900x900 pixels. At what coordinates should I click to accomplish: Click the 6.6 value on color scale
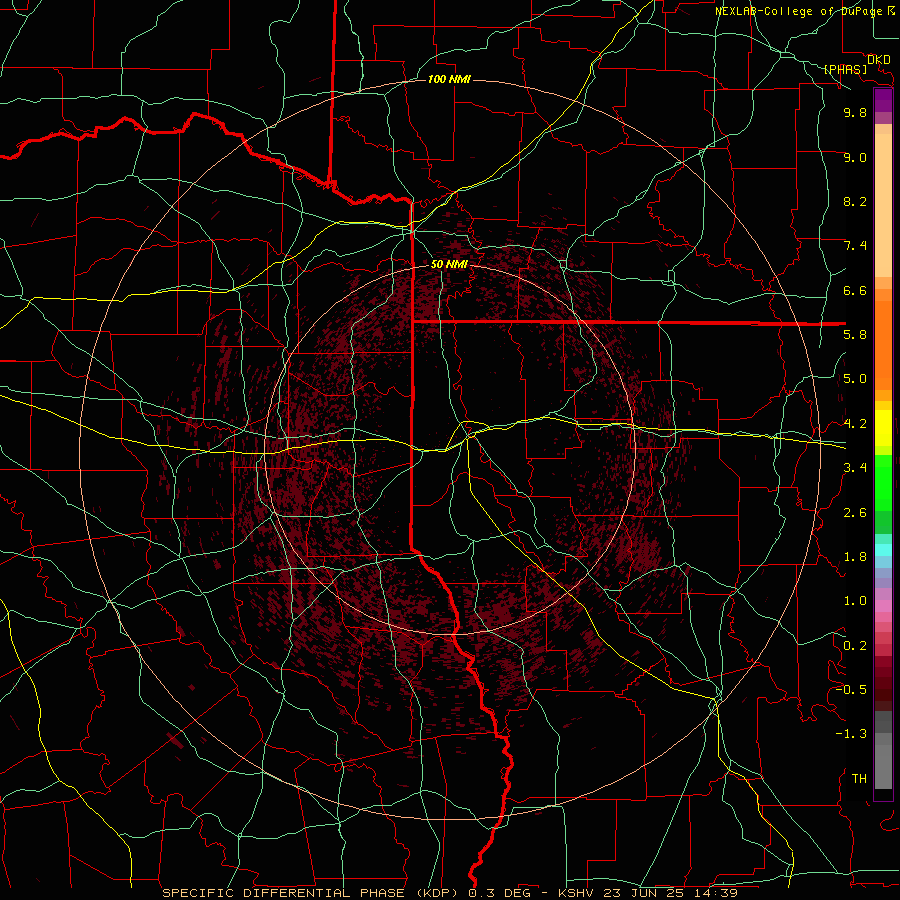(855, 290)
